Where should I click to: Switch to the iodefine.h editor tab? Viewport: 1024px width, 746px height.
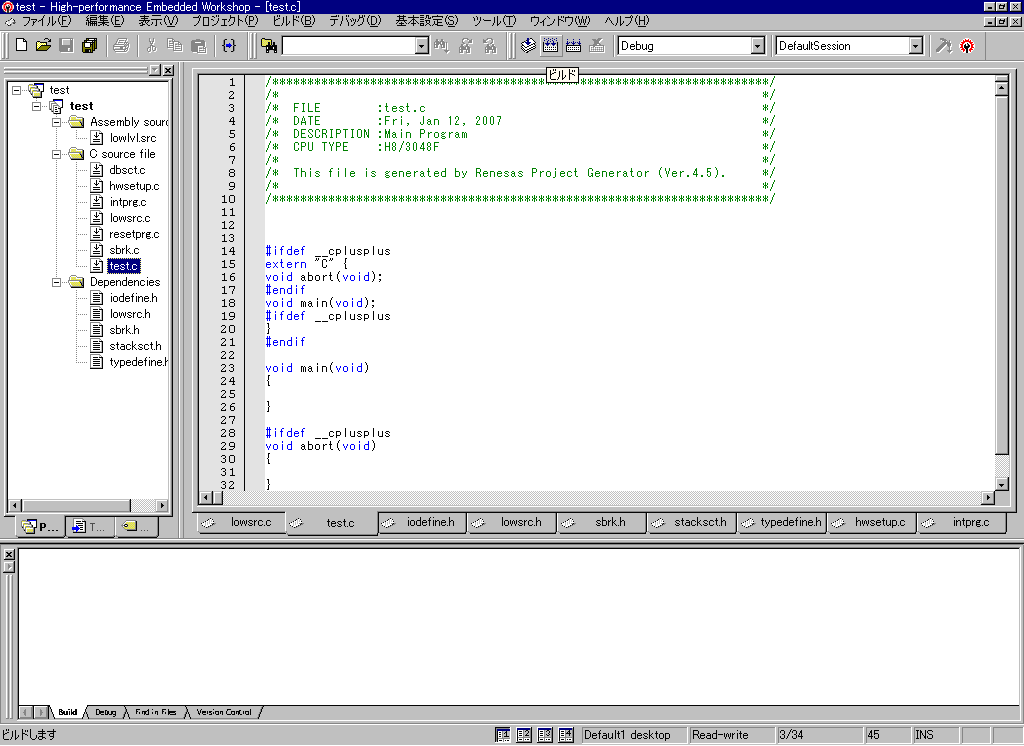[x=430, y=523]
